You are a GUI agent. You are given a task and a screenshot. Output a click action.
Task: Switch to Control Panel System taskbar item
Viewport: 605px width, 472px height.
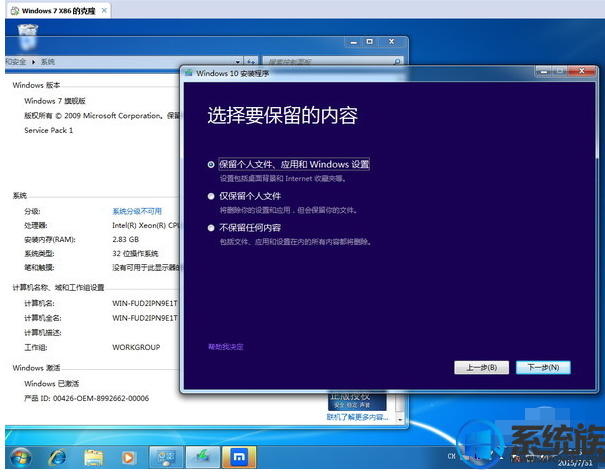166,458
